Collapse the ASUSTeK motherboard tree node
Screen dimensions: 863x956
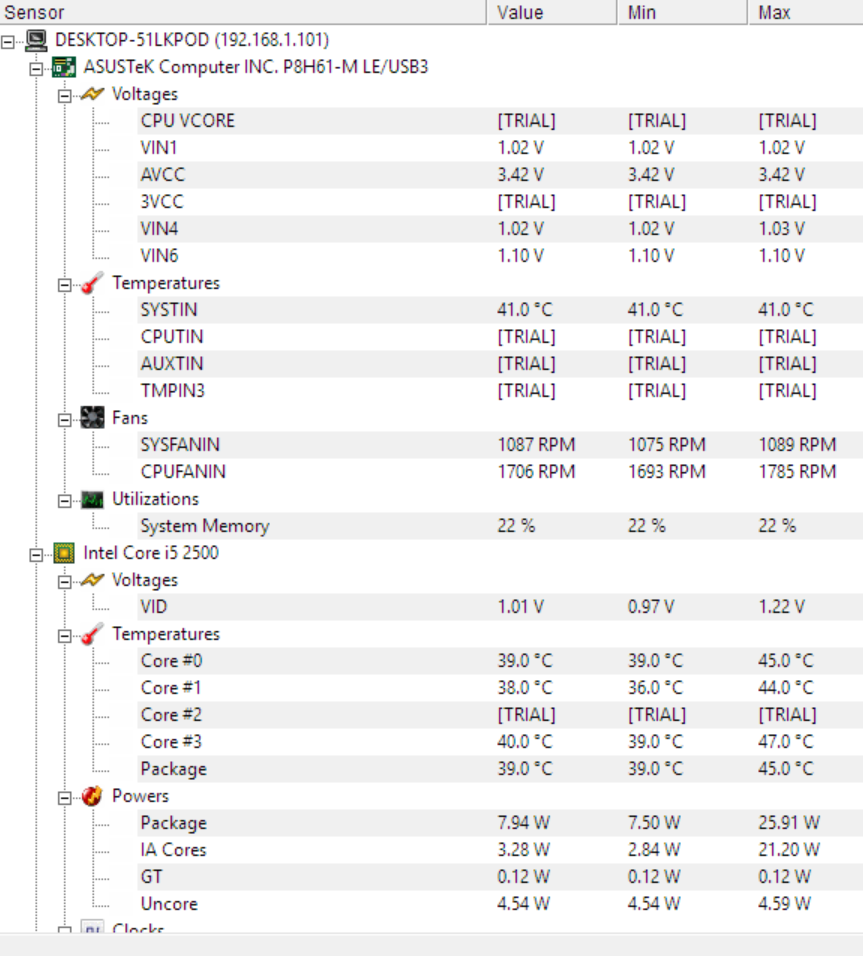pyautogui.click(x=37, y=69)
